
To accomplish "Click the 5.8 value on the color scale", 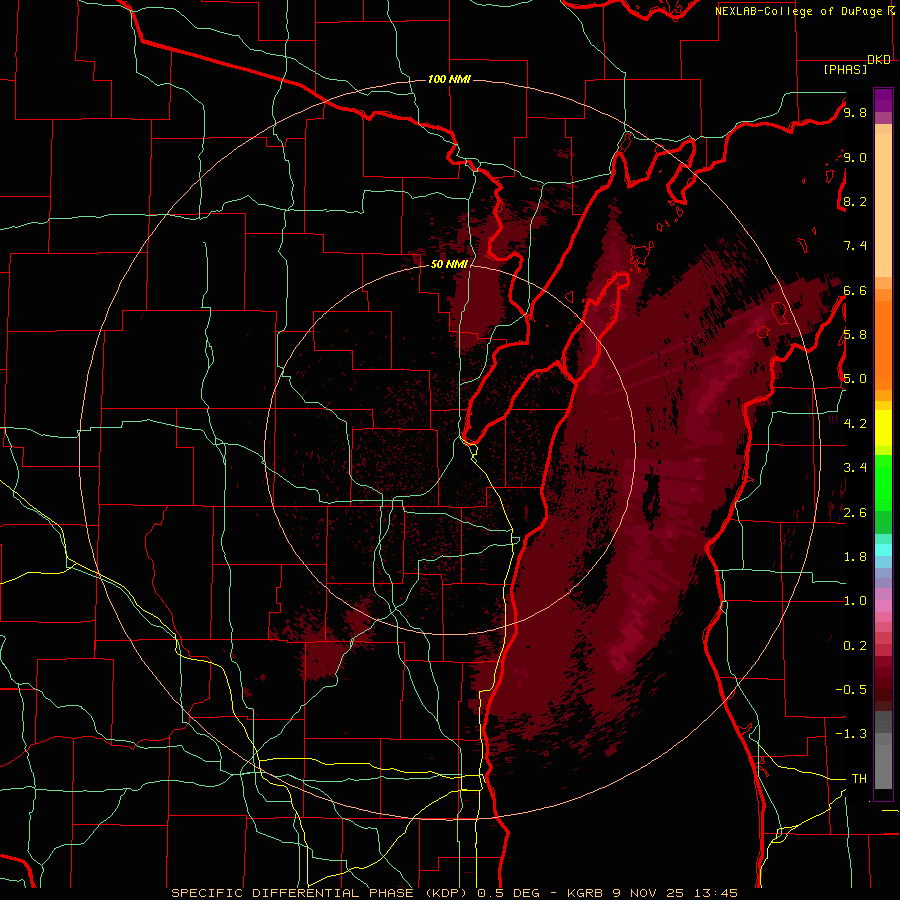I will coord(855,335).
